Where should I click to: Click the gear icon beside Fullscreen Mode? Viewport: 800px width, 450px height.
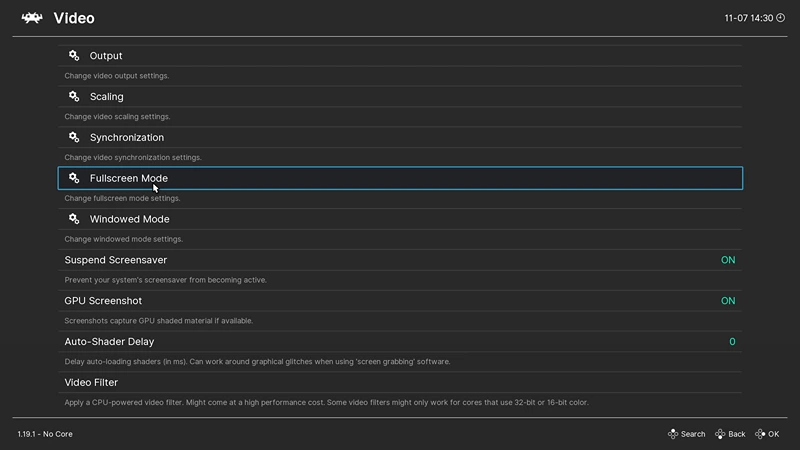(74, 178)
